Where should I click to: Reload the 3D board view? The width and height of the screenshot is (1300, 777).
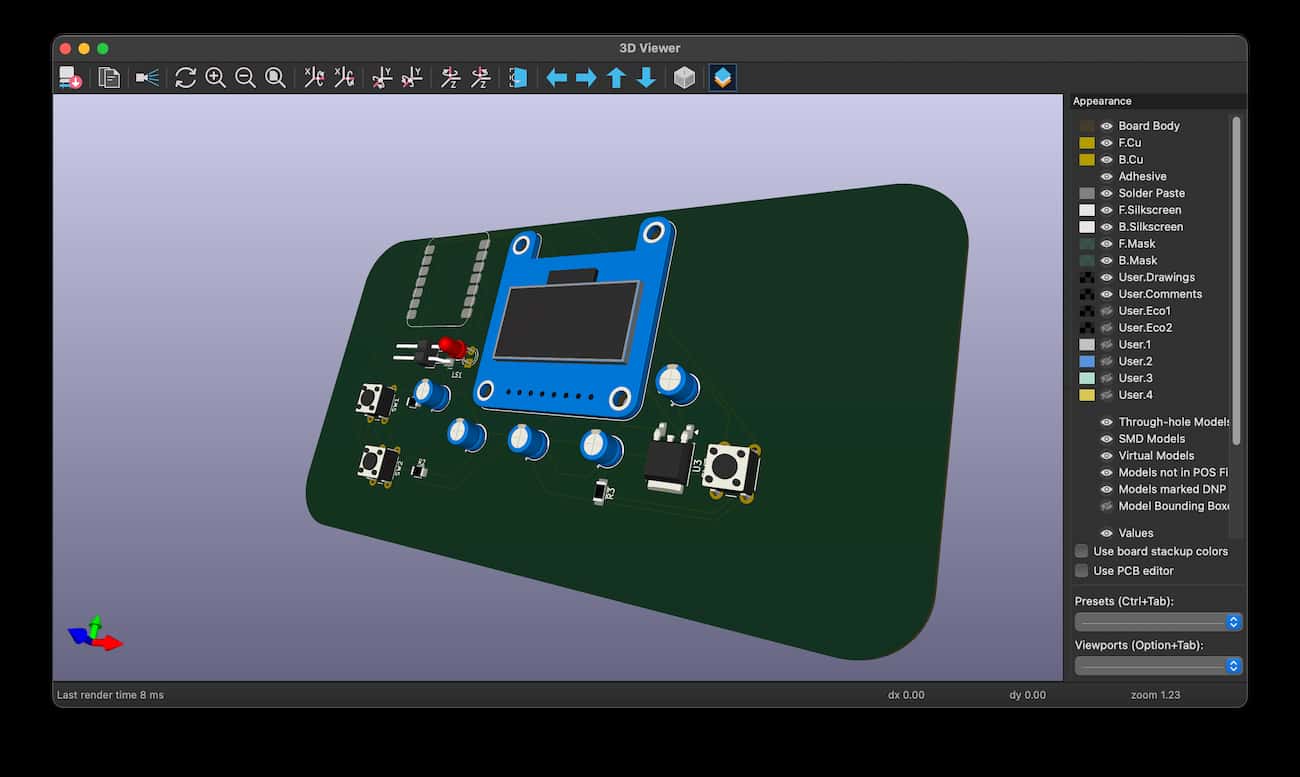186,78
